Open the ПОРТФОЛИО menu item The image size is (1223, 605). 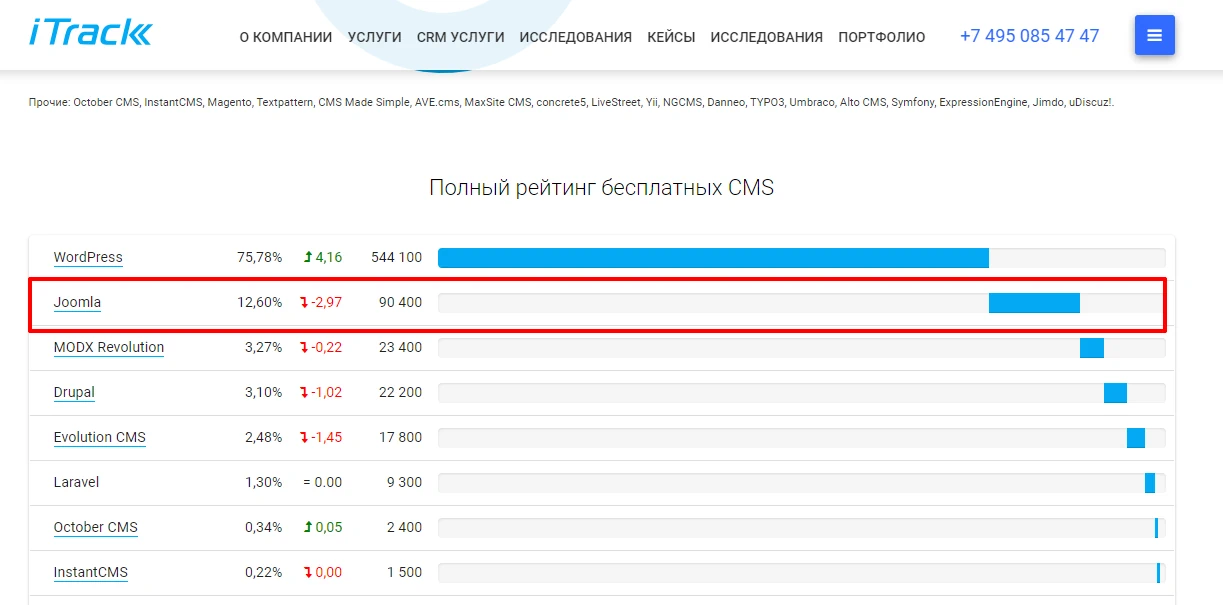(x=882, y=37)
